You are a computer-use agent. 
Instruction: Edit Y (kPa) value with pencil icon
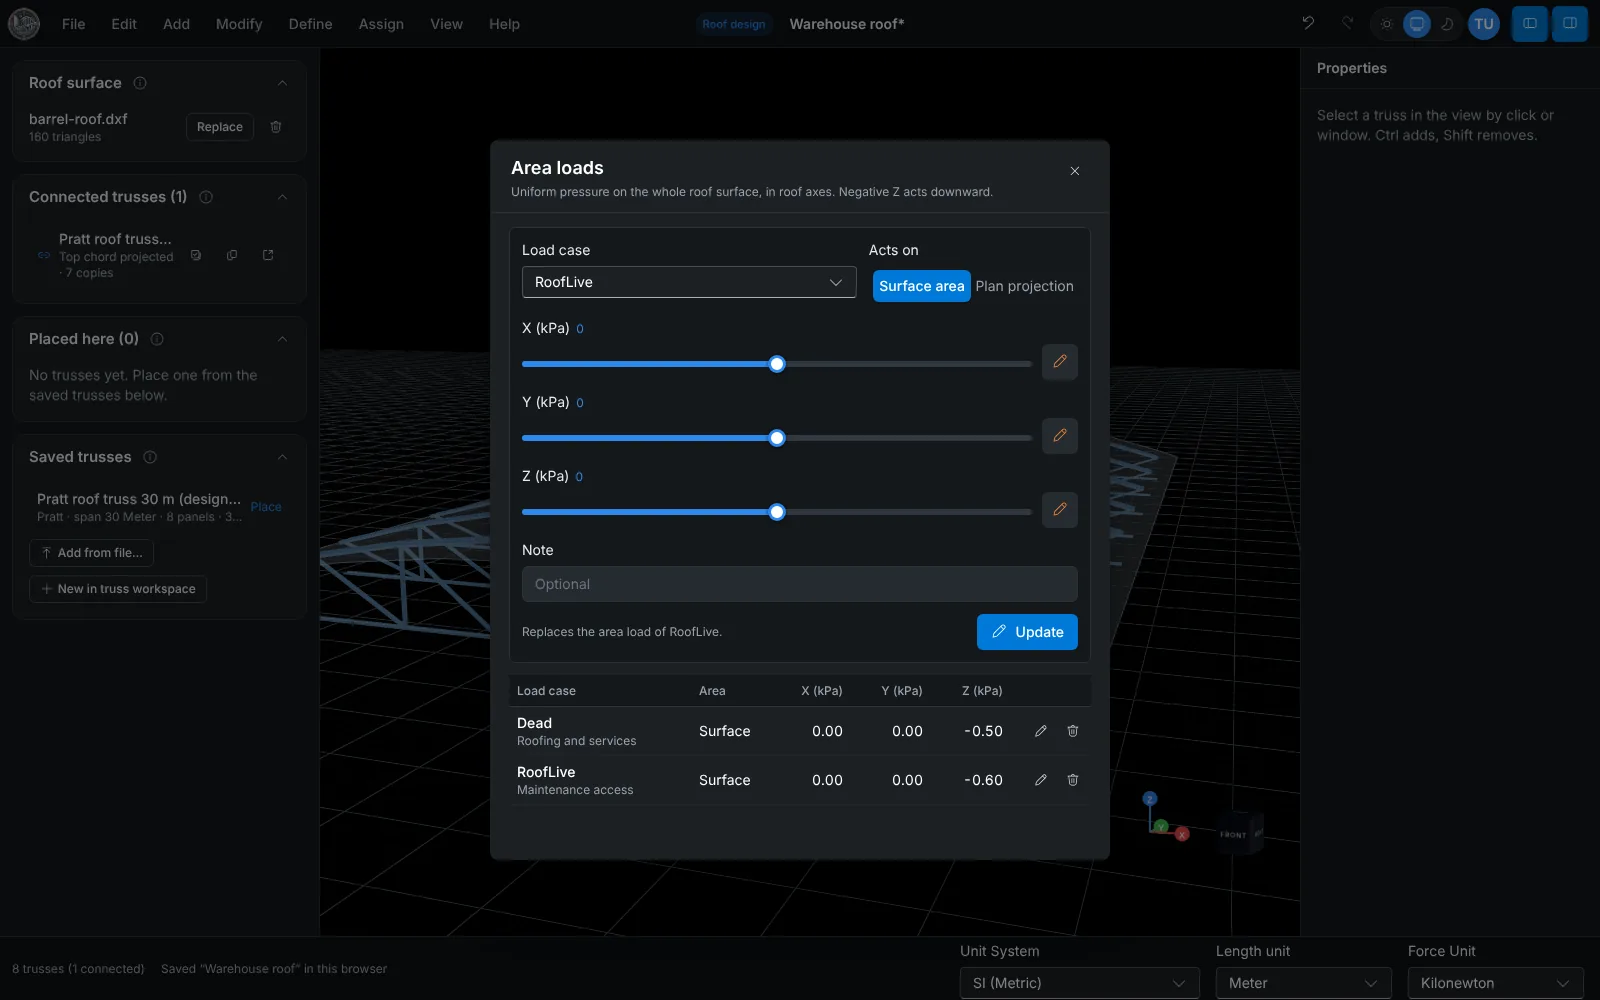point(1060,436)
